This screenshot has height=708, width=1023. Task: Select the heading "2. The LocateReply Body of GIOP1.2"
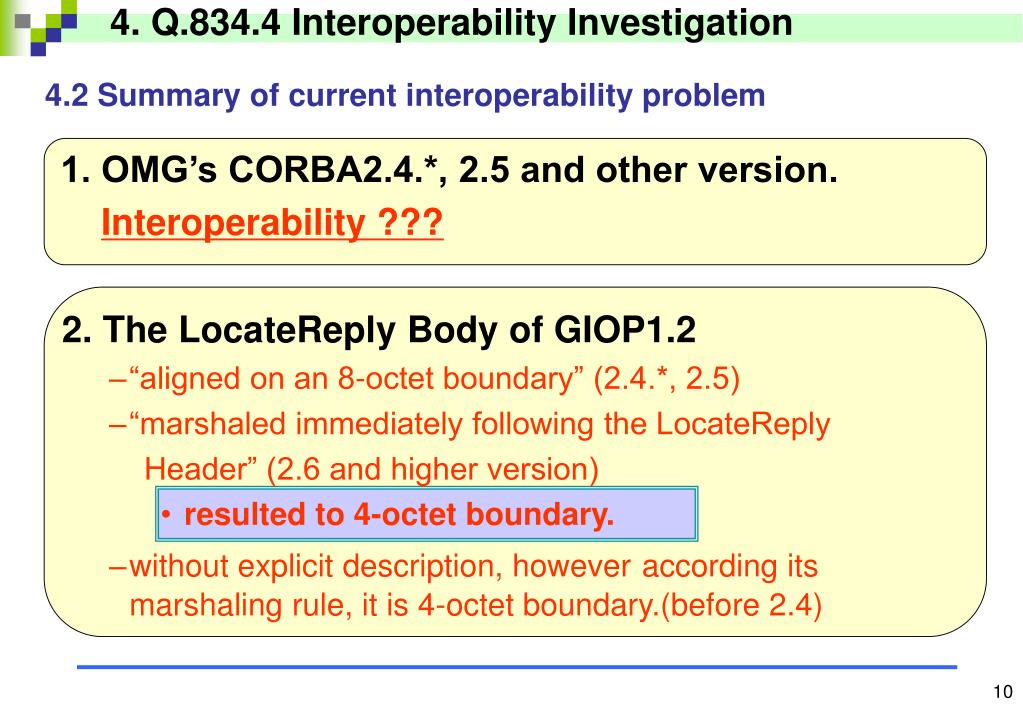(378, 330)
